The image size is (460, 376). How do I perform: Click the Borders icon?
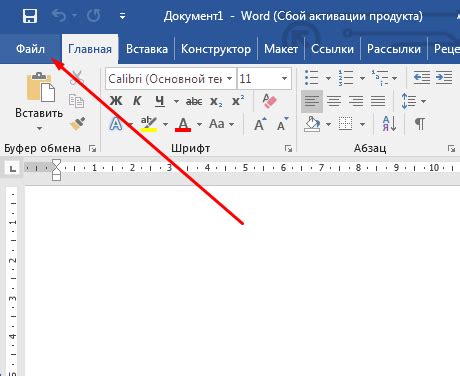(345, 124)
